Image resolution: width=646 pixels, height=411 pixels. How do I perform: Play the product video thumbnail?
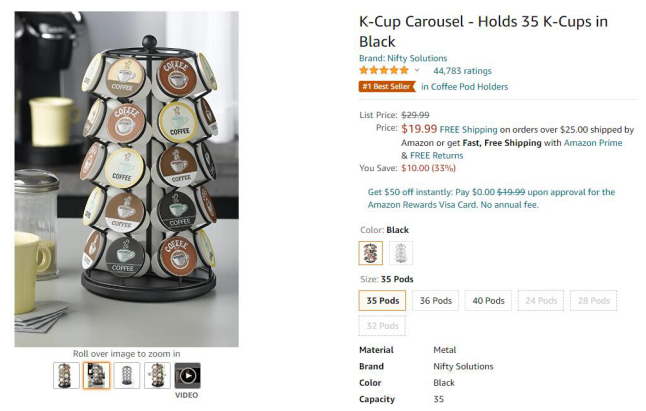[x=187, y=376]
